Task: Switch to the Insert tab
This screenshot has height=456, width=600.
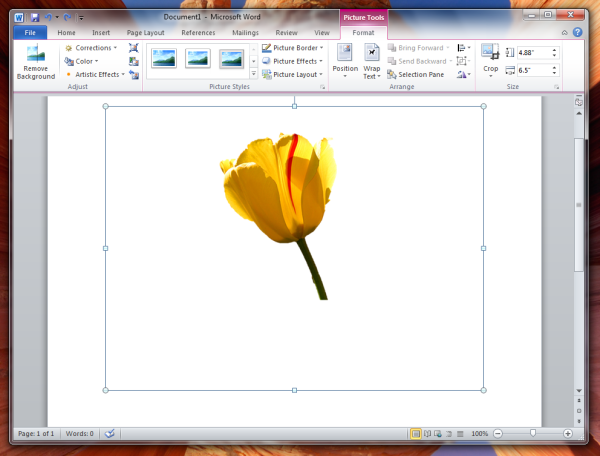Action: [x=101, y=33]
